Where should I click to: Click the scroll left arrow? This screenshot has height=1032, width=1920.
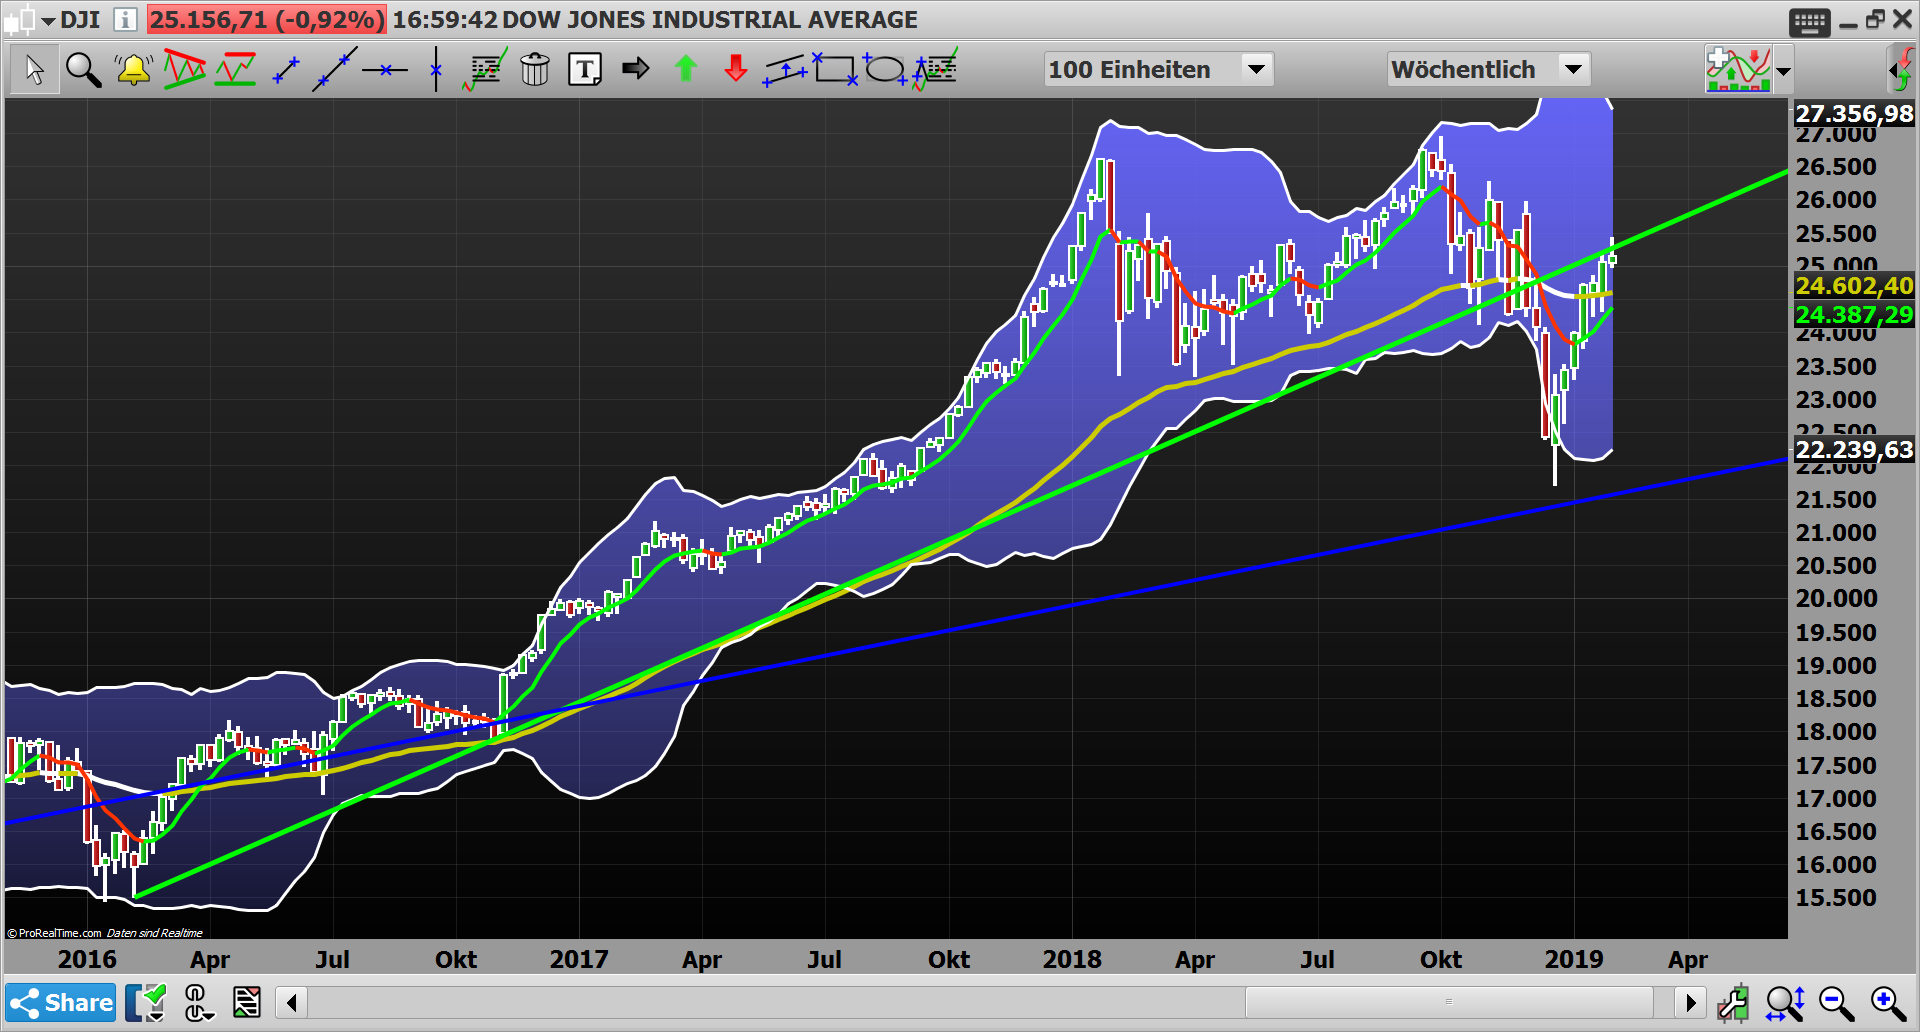point(292,1002)
